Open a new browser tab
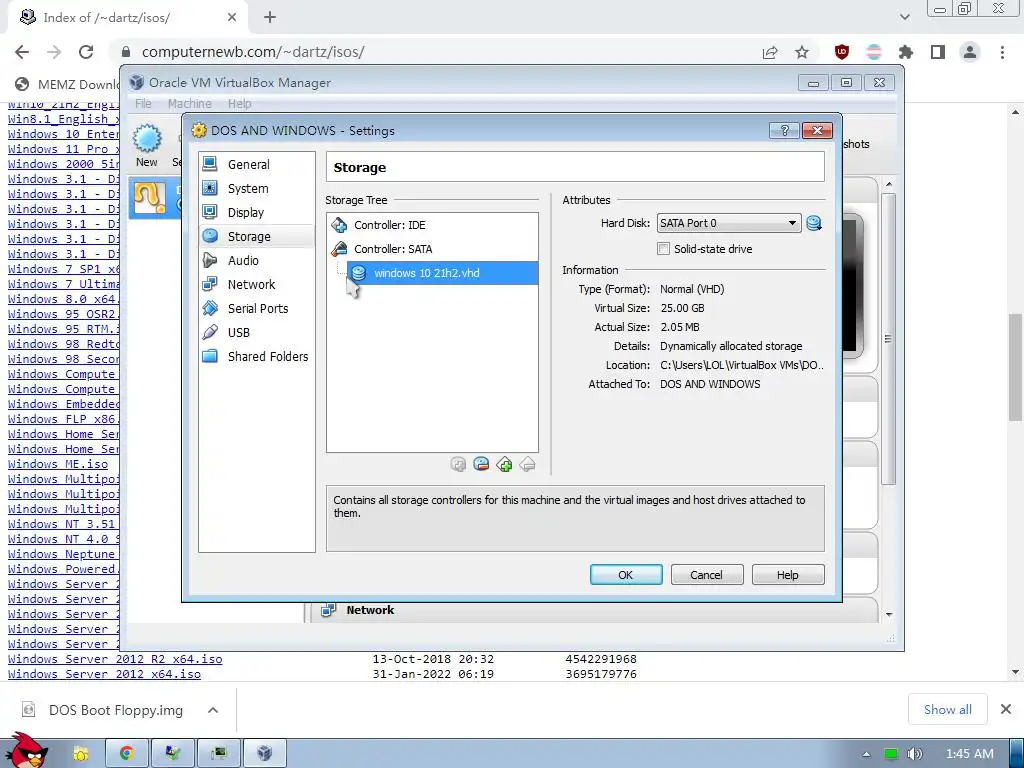This screenshot has width=1024, height=768. coord(270,18)
